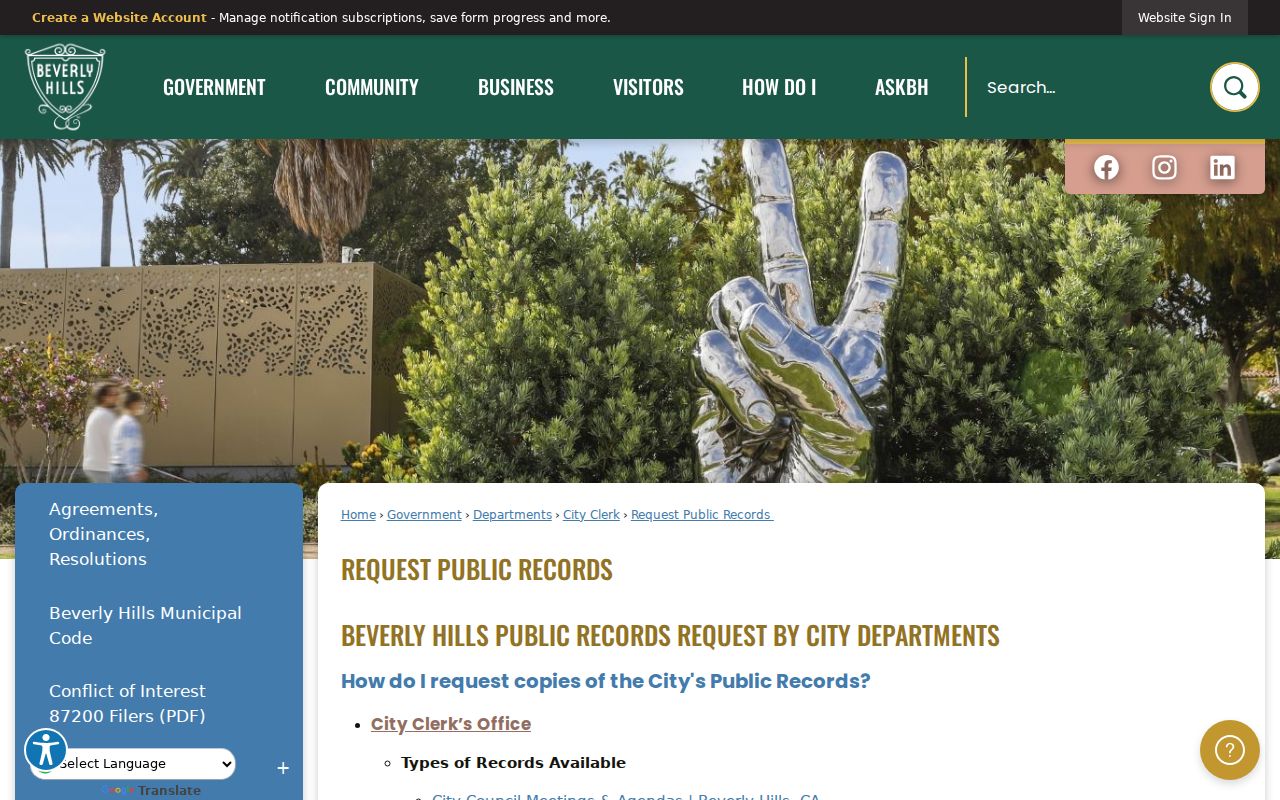Go to Departments breadcrumb link

coord(512,515)
